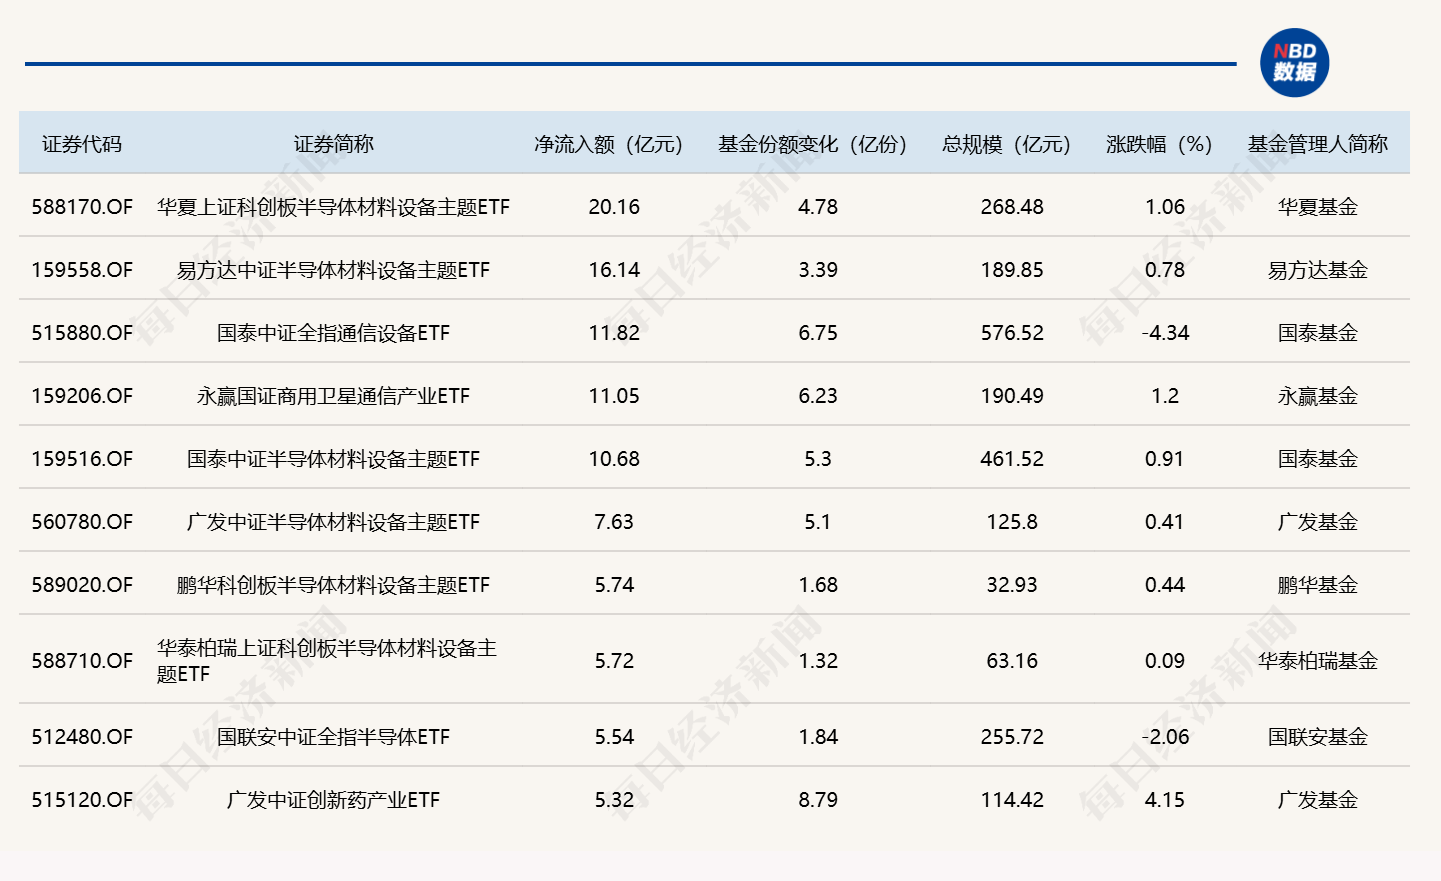
Task: Click the 净流入额（亿元） column header
Action: click(x=608, y=144)
